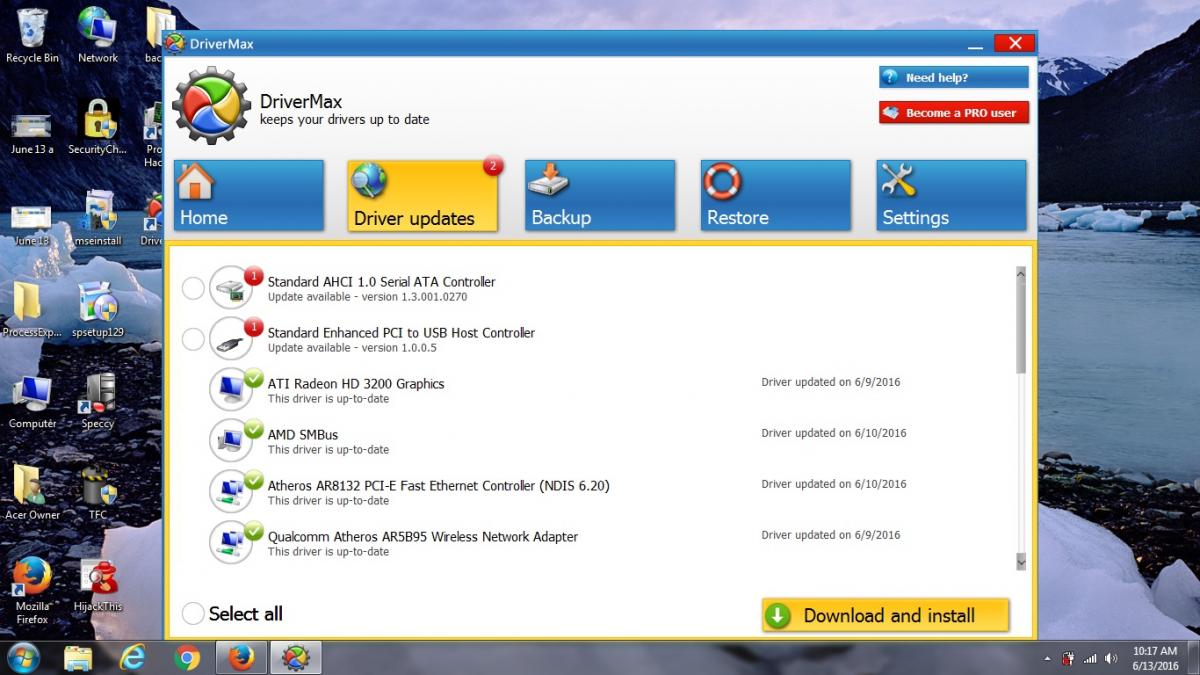
Task: Click the Standard AHCI Serial ATA device icon
Action: (x=231, y=288)
